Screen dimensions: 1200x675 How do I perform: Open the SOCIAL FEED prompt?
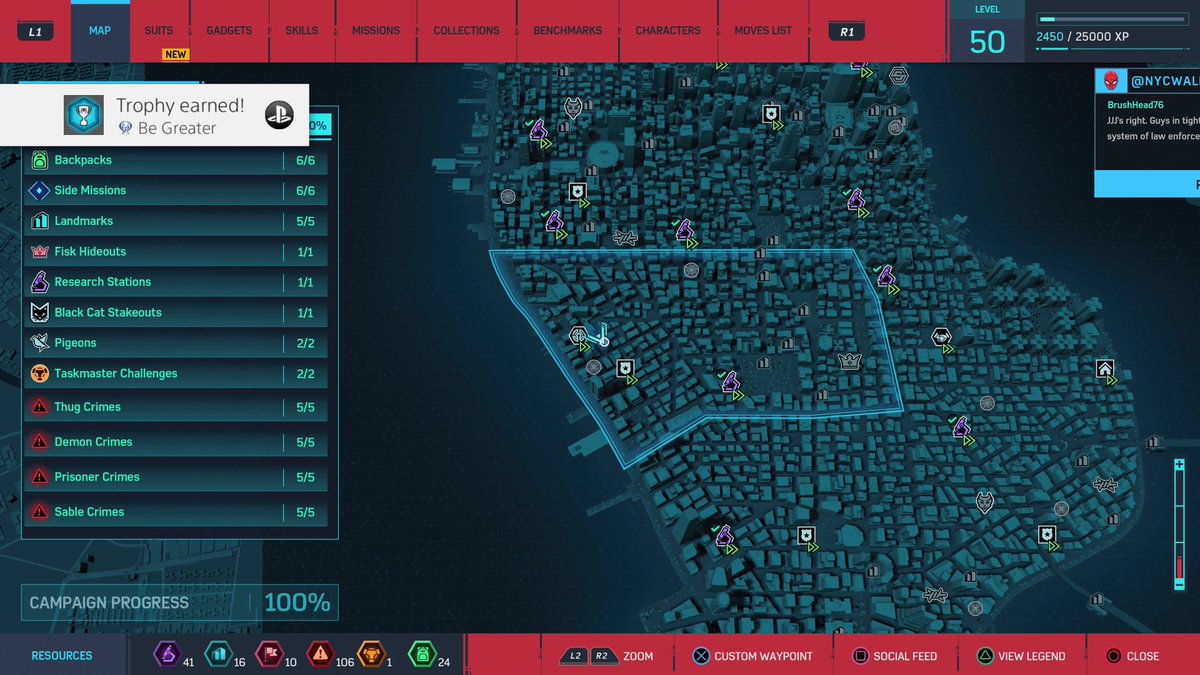pos(895,656)
